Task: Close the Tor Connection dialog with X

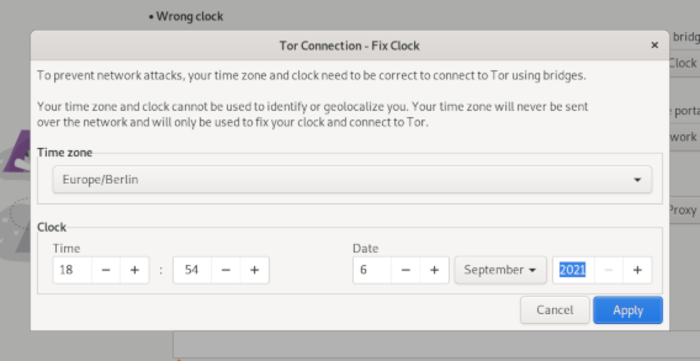Action: [x=654, y=45]
